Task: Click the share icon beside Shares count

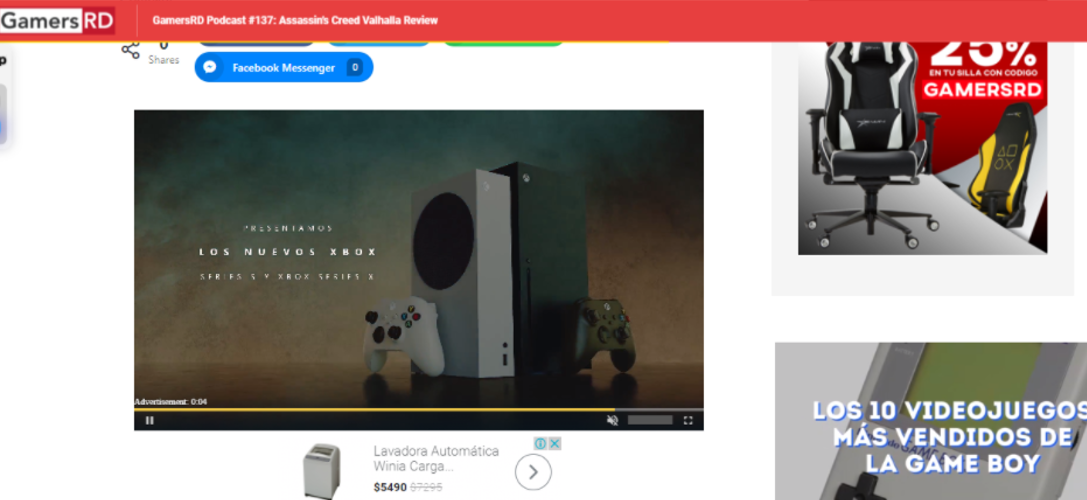Action: pyautogui.click(x=130, y=50)
